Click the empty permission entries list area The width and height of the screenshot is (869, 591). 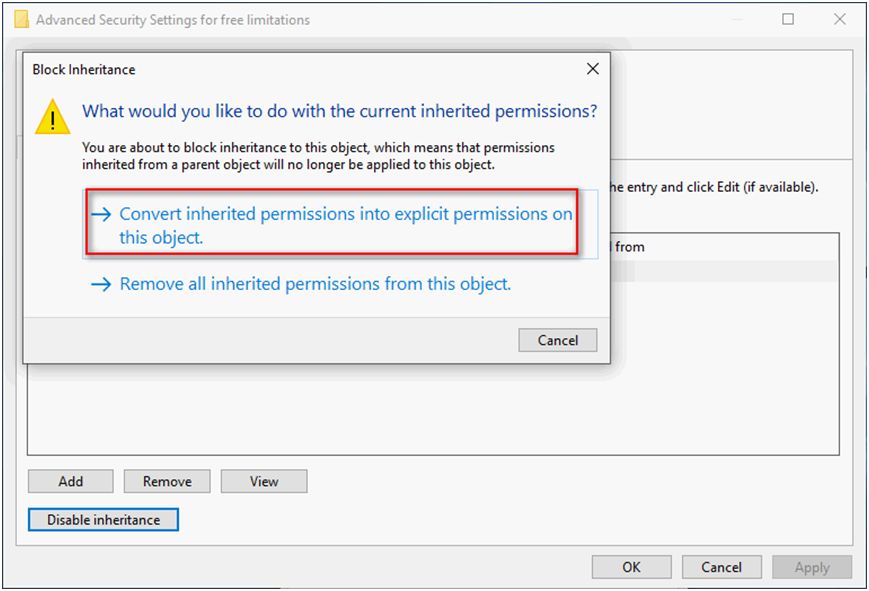click(x=430, y=410)
